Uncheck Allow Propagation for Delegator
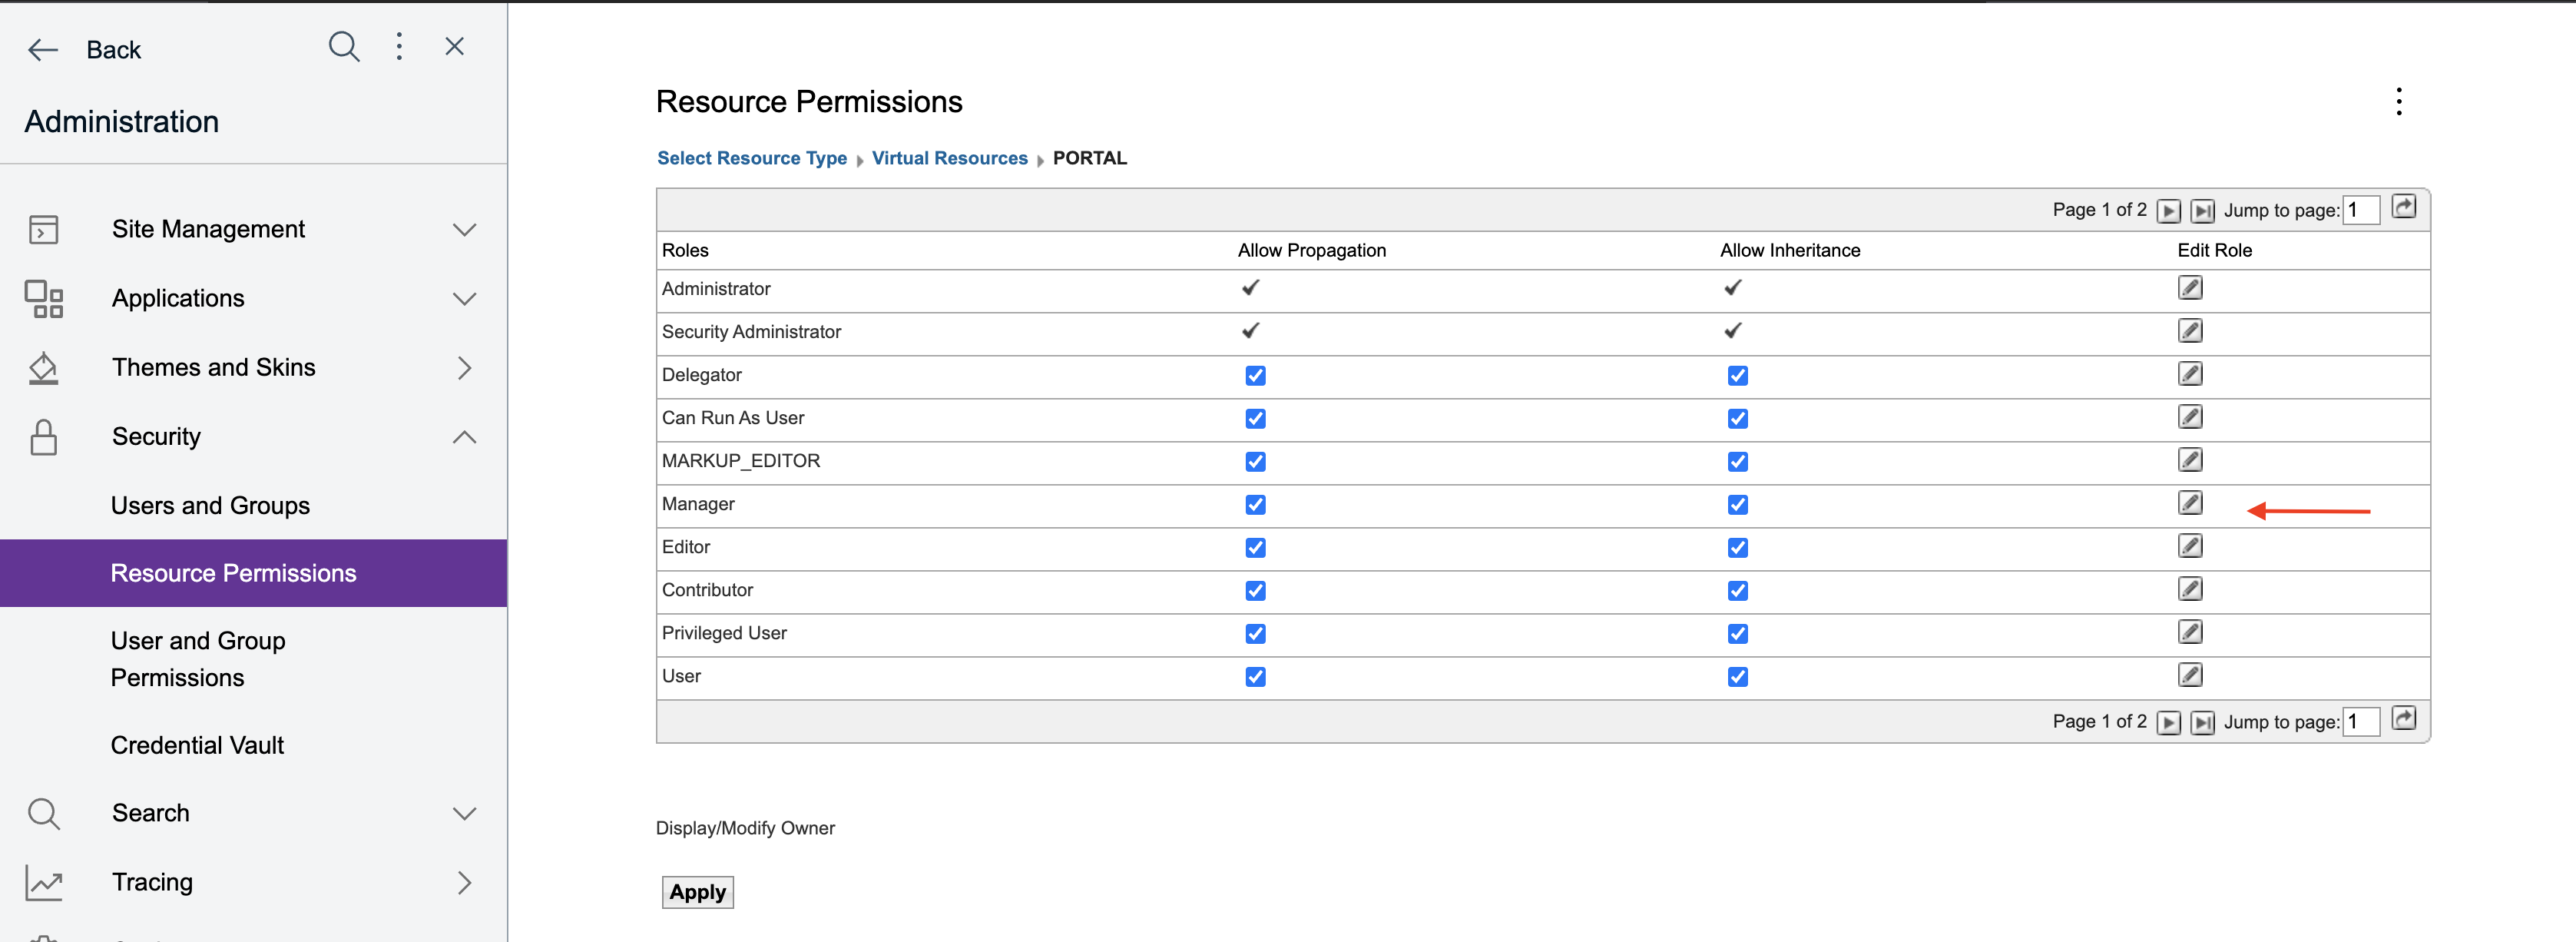The image size is (2576, 942). (x=1255, y=376)
